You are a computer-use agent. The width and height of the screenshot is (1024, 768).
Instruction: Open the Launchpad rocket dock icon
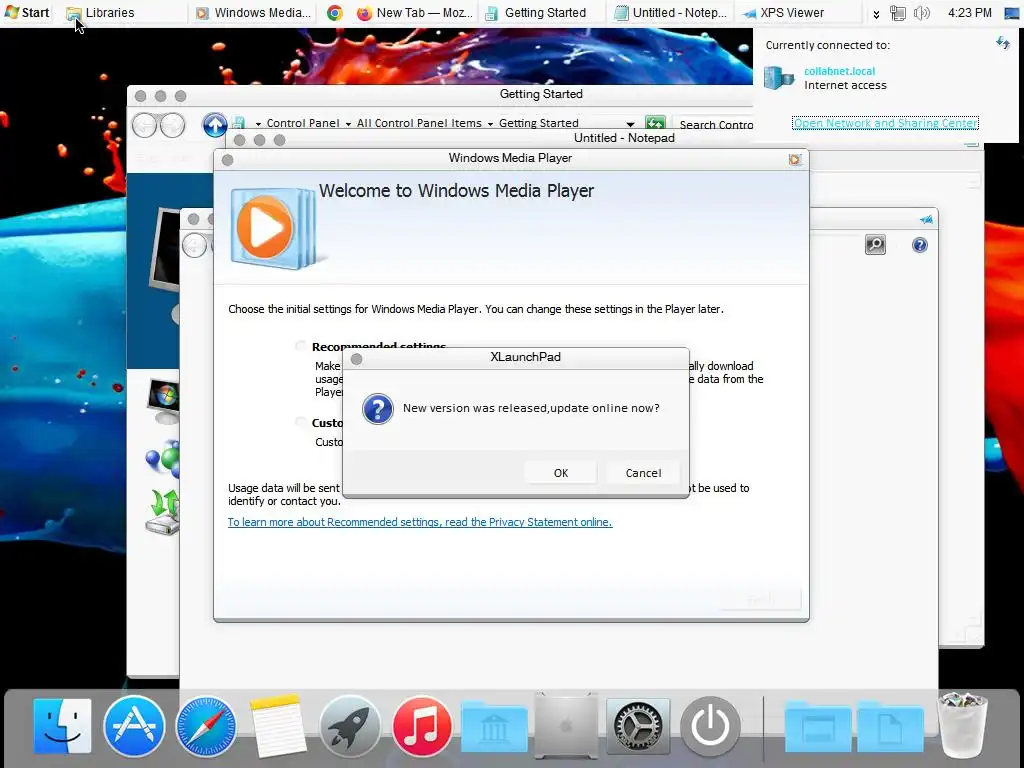350,726
